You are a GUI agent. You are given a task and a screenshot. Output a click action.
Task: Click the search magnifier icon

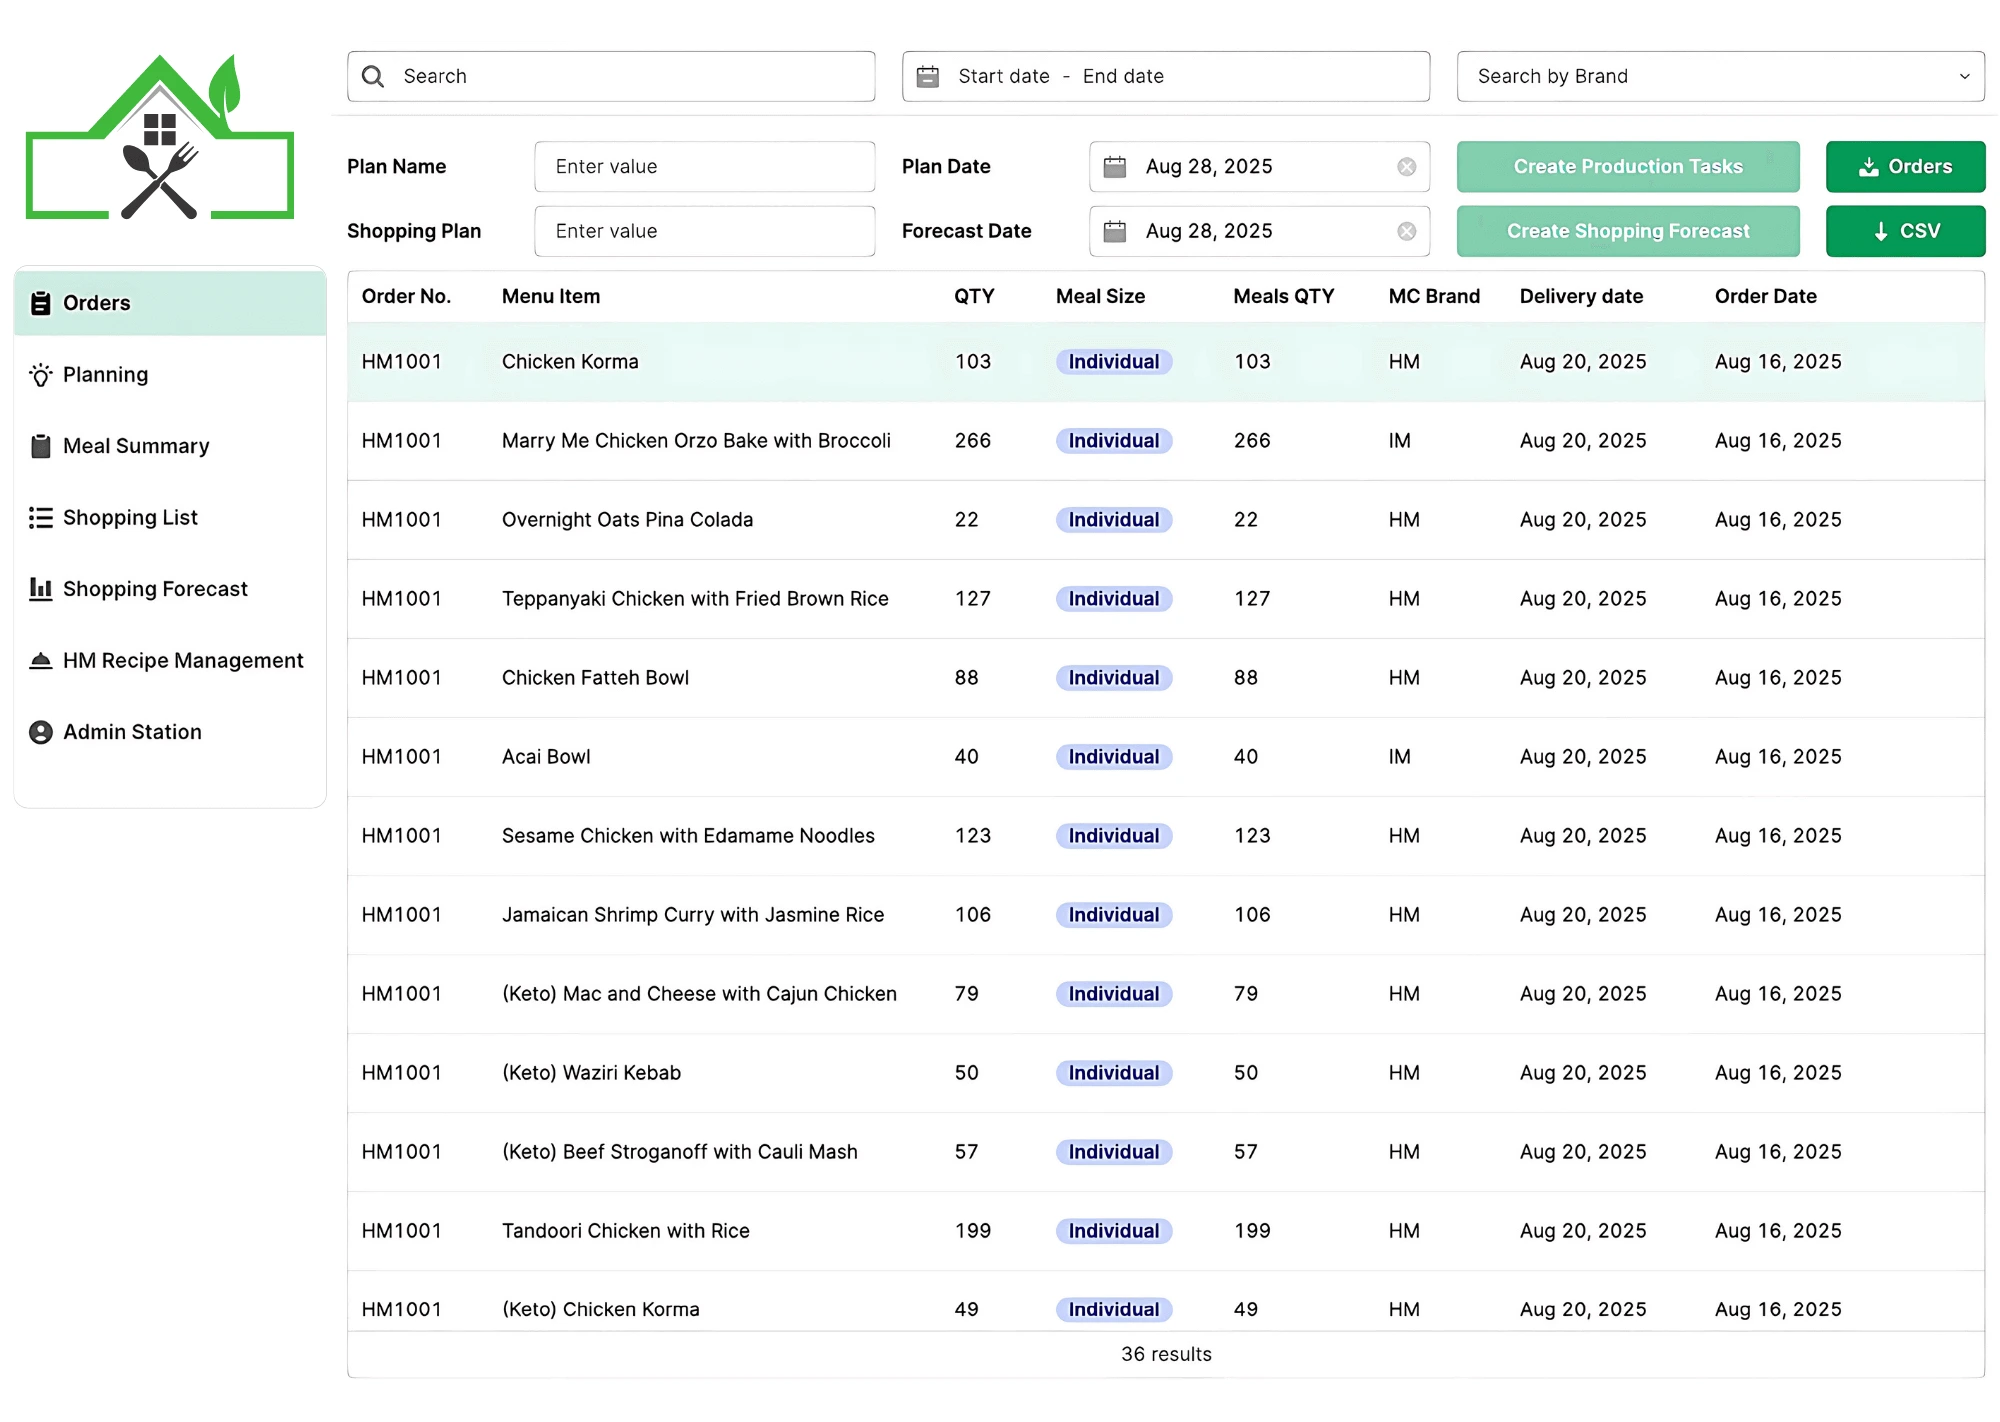coord(373,77)
